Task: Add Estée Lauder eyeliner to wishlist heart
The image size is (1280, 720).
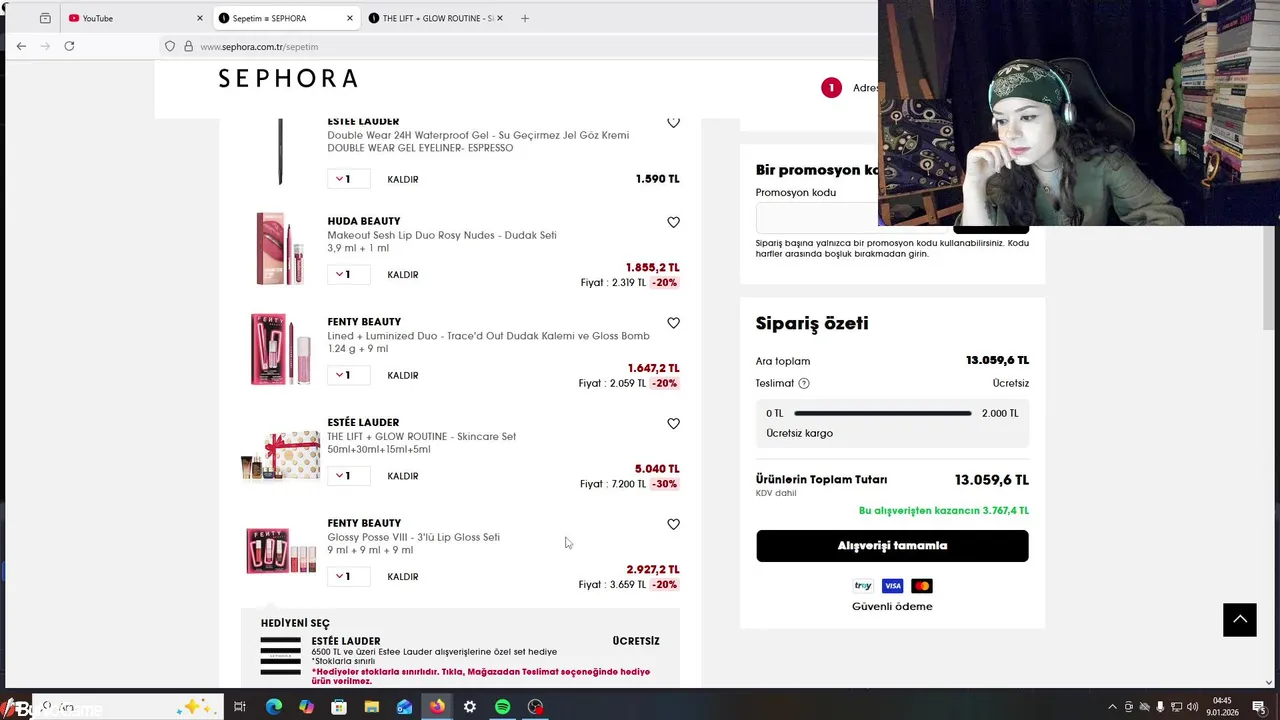Action: [x=673, y=122]
